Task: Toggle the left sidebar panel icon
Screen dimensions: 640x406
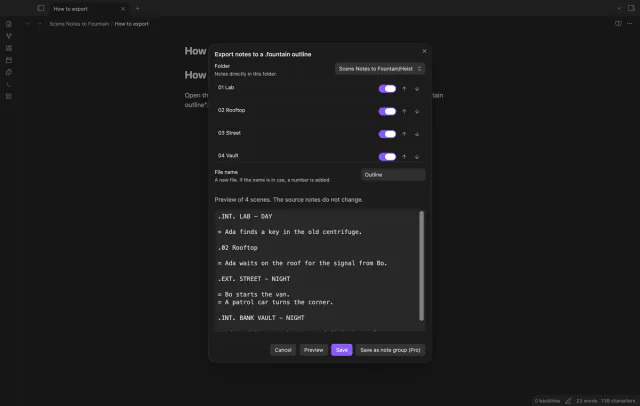Action: pos(40,8)
